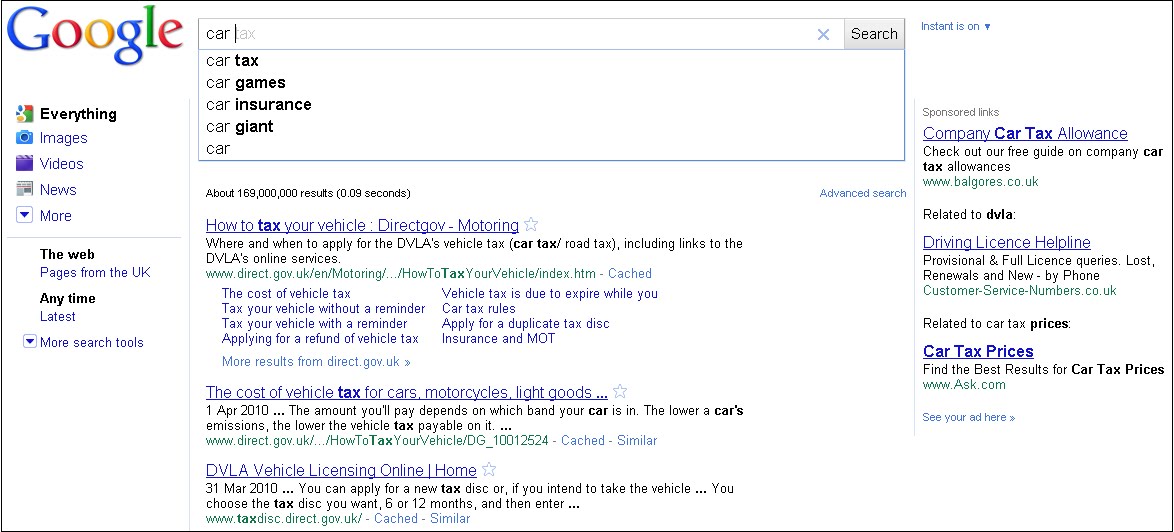Click the About 169,000,000 results text

pos(308,193)
